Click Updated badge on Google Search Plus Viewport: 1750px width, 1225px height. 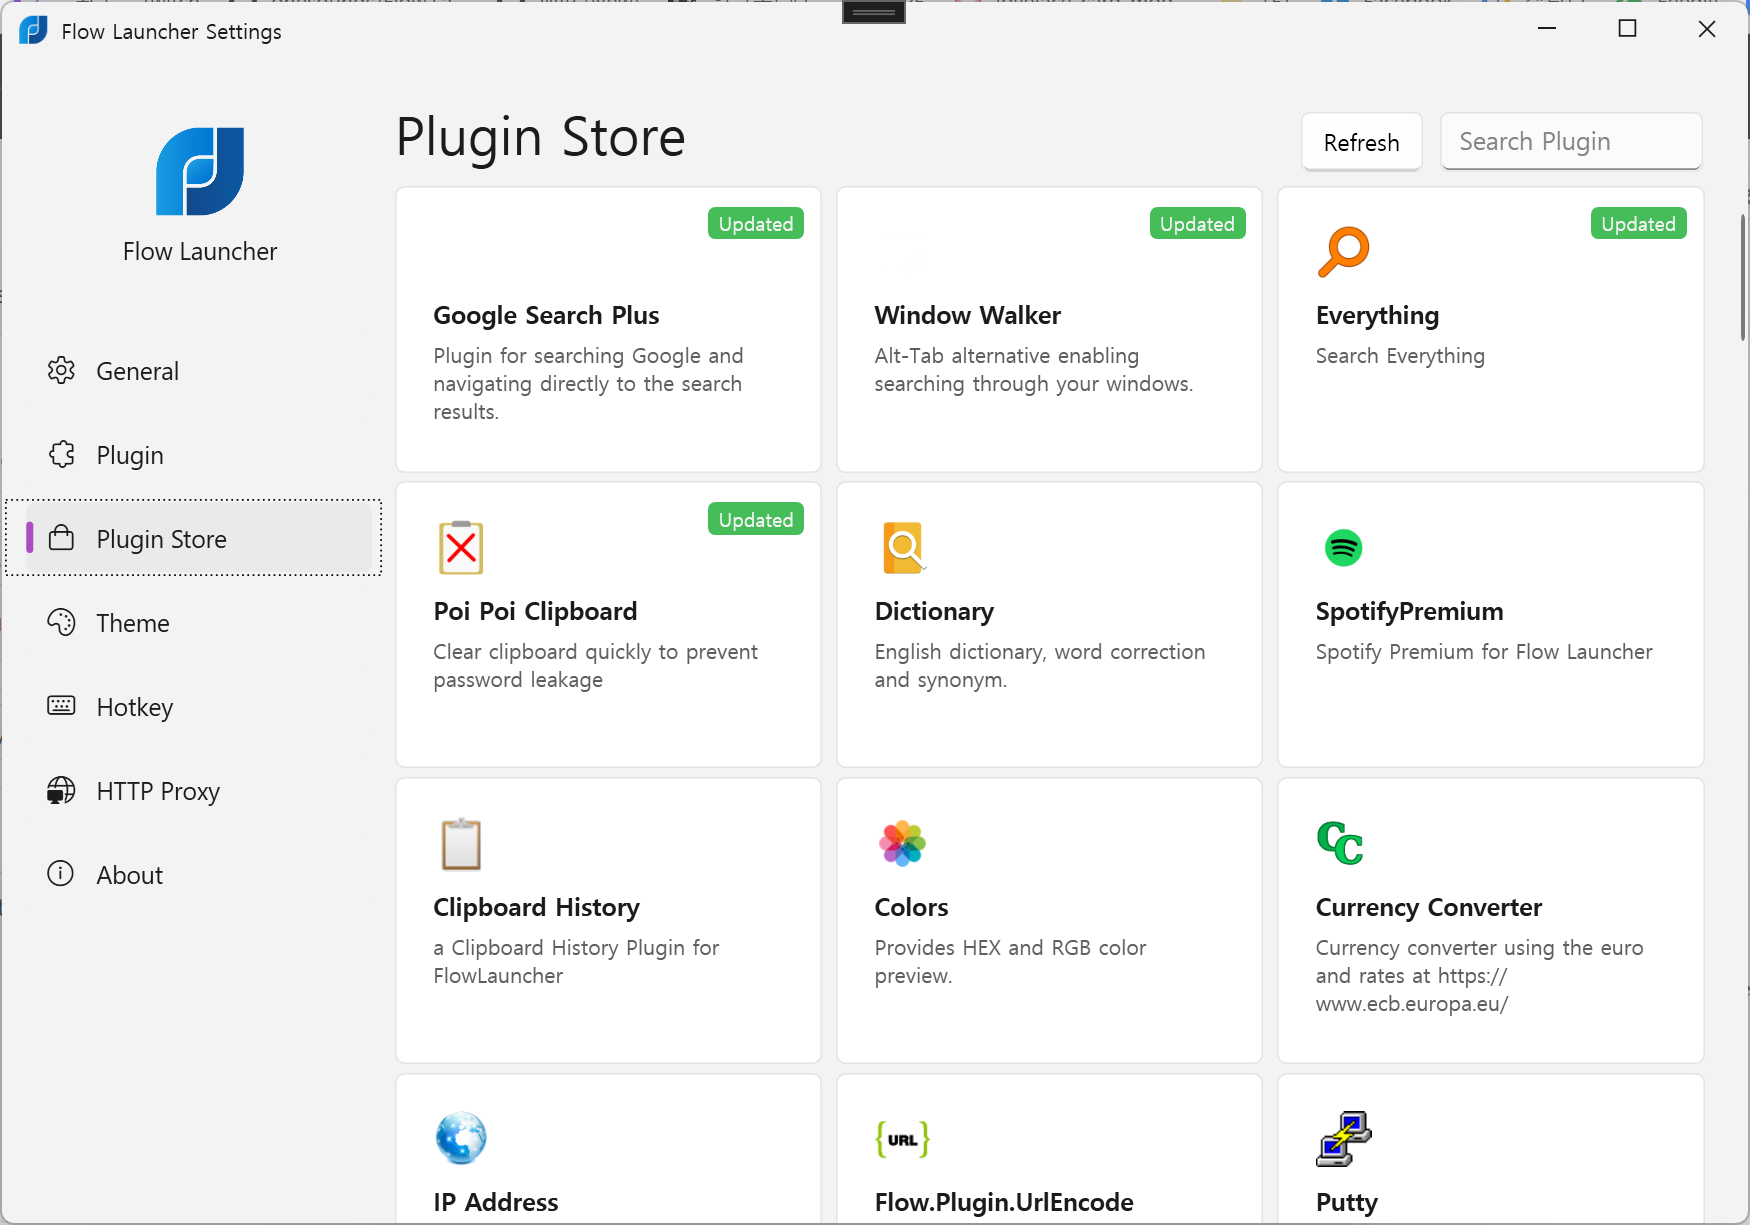[756, 224]
